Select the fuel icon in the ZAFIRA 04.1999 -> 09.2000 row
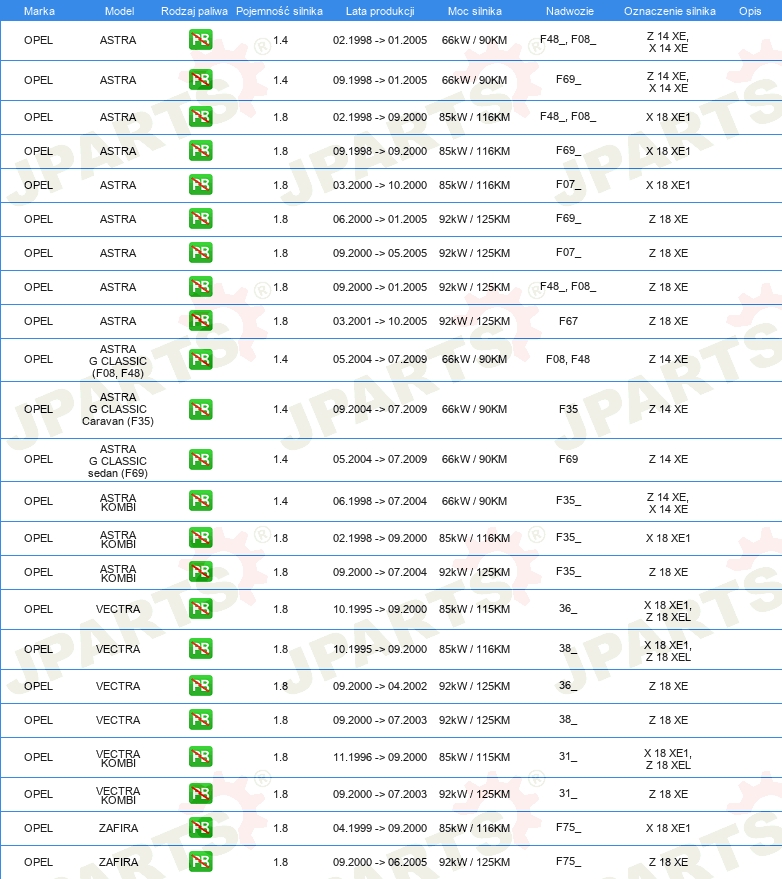The width and height of the screenshot is (782, 879). point(201,827)
